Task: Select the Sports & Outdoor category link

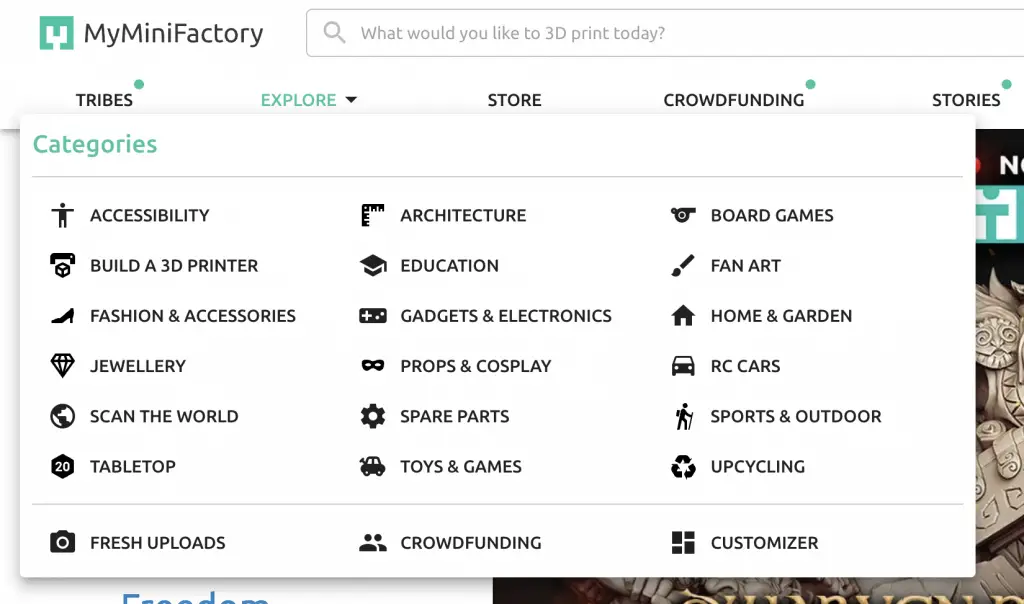Action: pyautogui.click(x=796, y=416)
